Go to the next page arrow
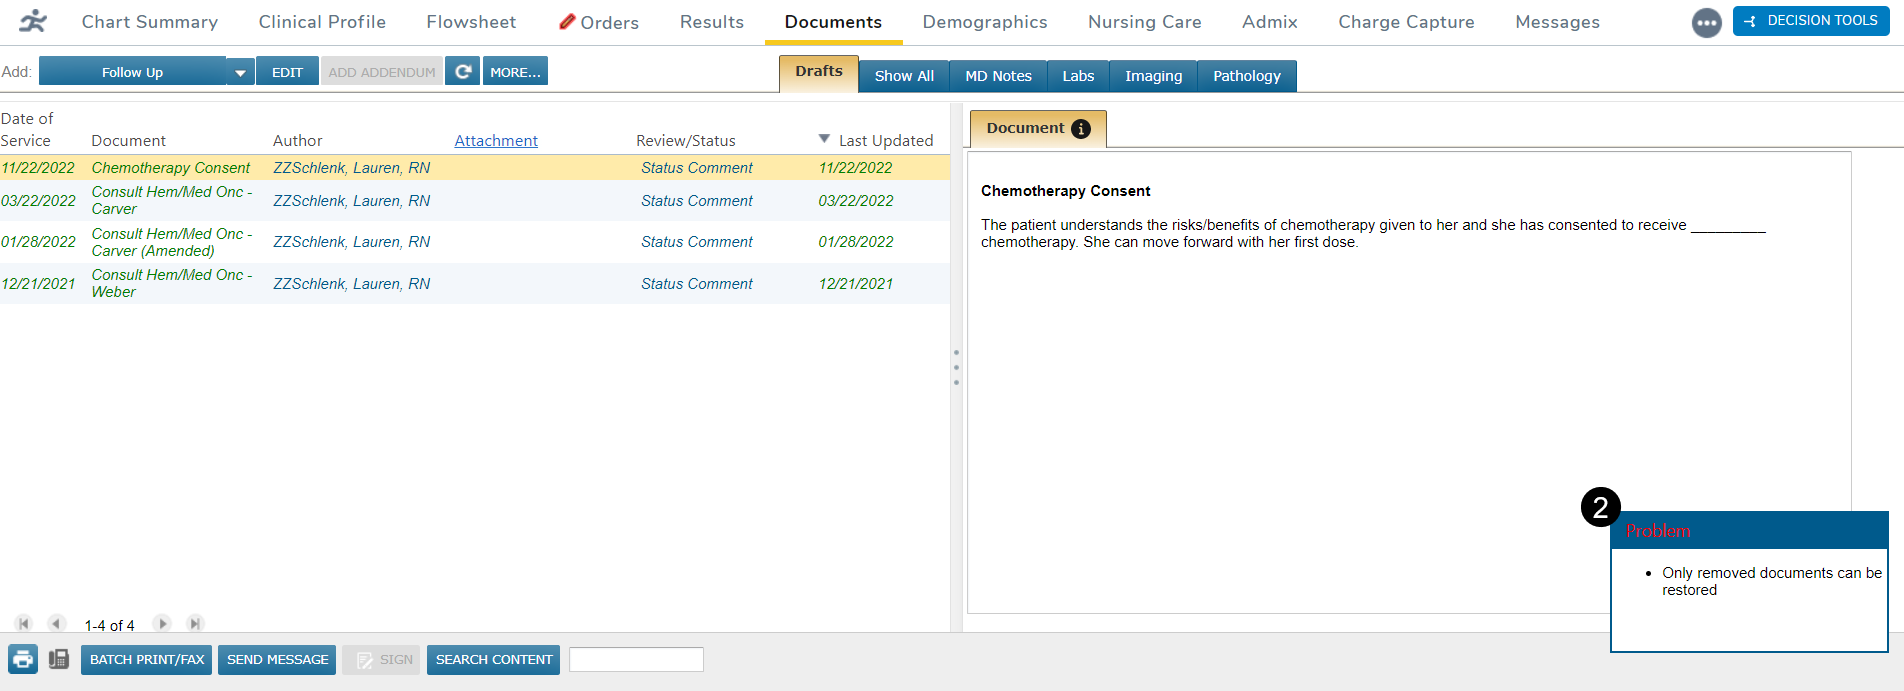 [162, 624]
